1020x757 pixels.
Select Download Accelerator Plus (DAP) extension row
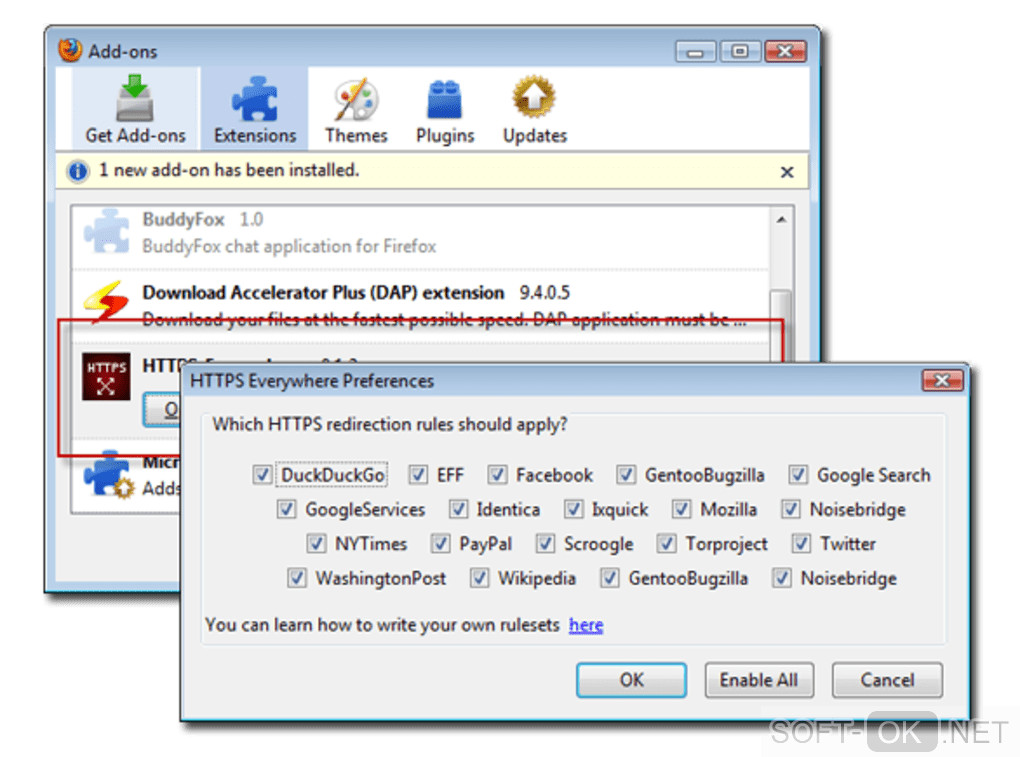(x=420, y=306)
